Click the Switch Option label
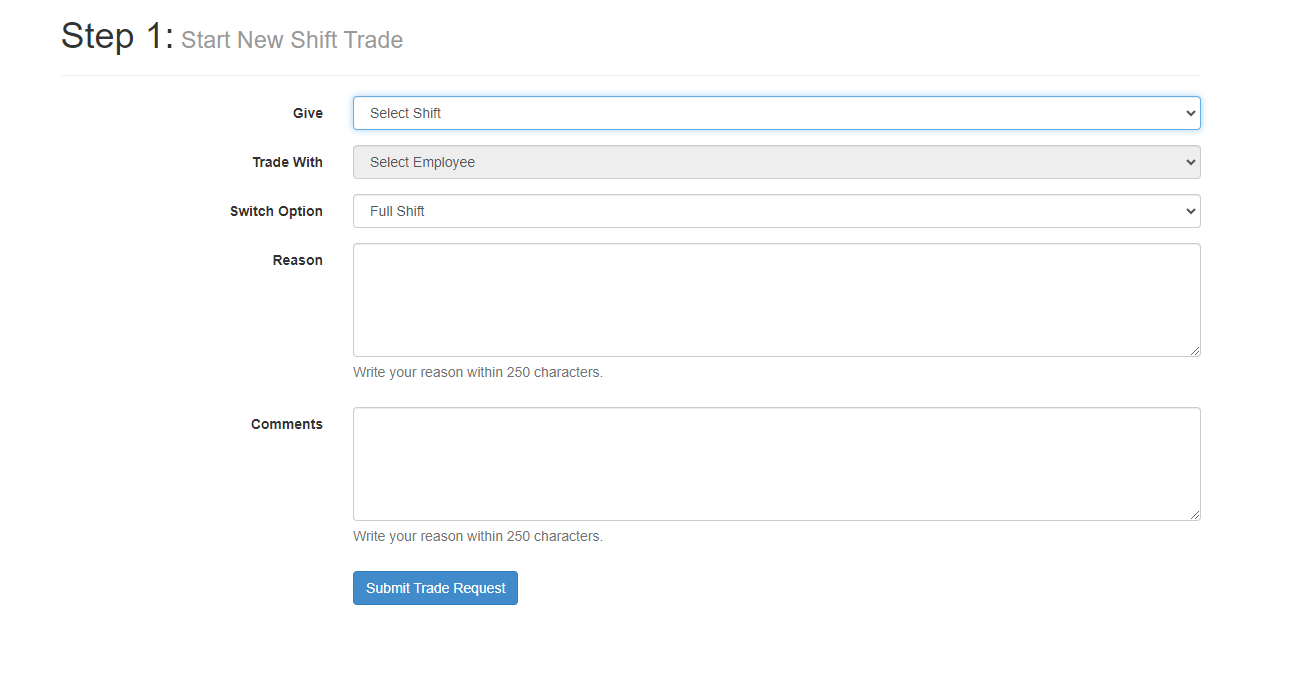This screenshot has height=677, width=1299. click(276, 211)
